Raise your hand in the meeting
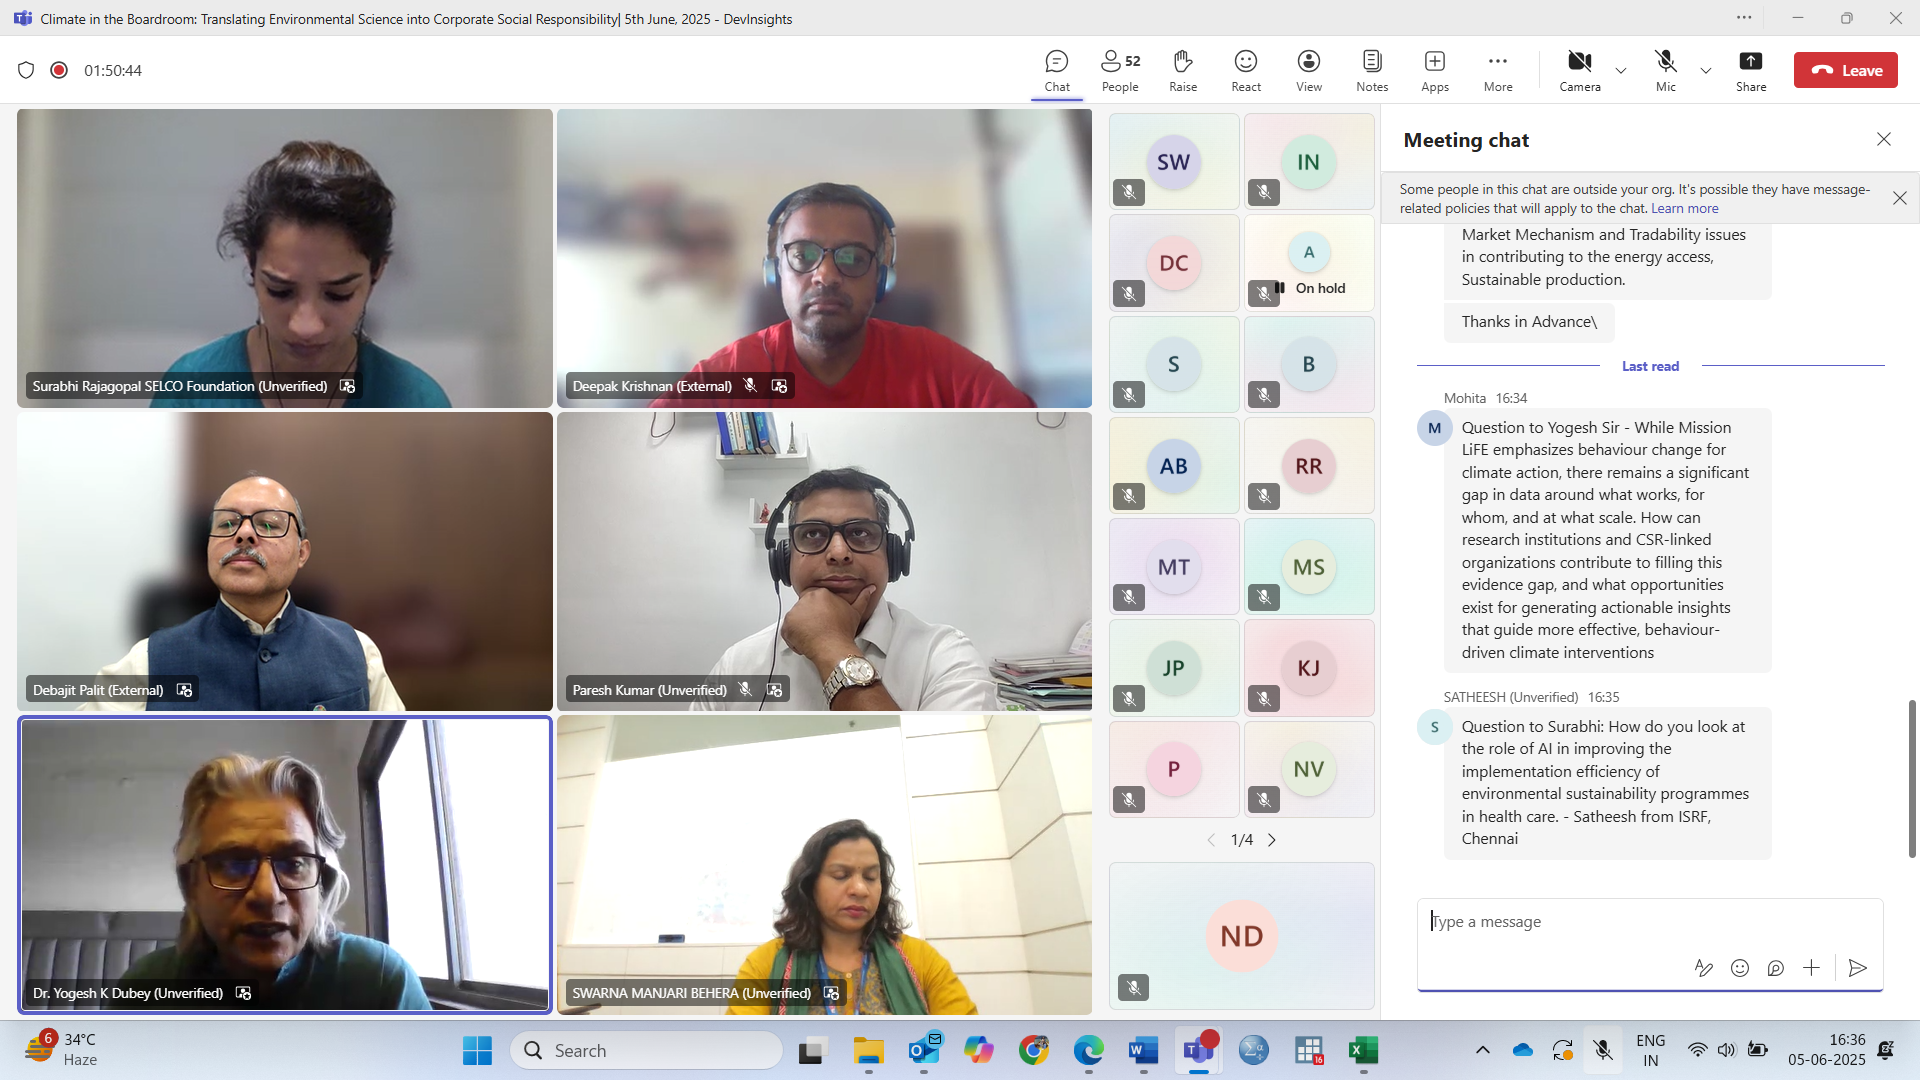Viewport: 1920px width, 1080px height. click(1183, 70)
